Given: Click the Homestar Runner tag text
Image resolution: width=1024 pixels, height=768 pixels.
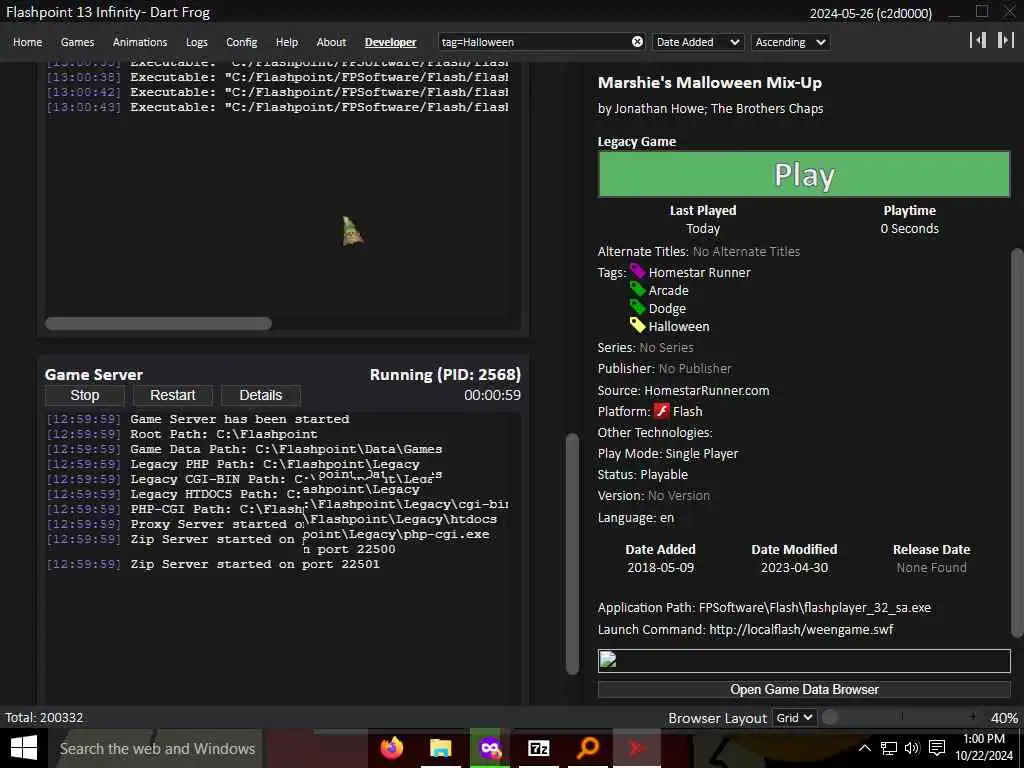Looking at the screenshot, I should click(699, 272).
